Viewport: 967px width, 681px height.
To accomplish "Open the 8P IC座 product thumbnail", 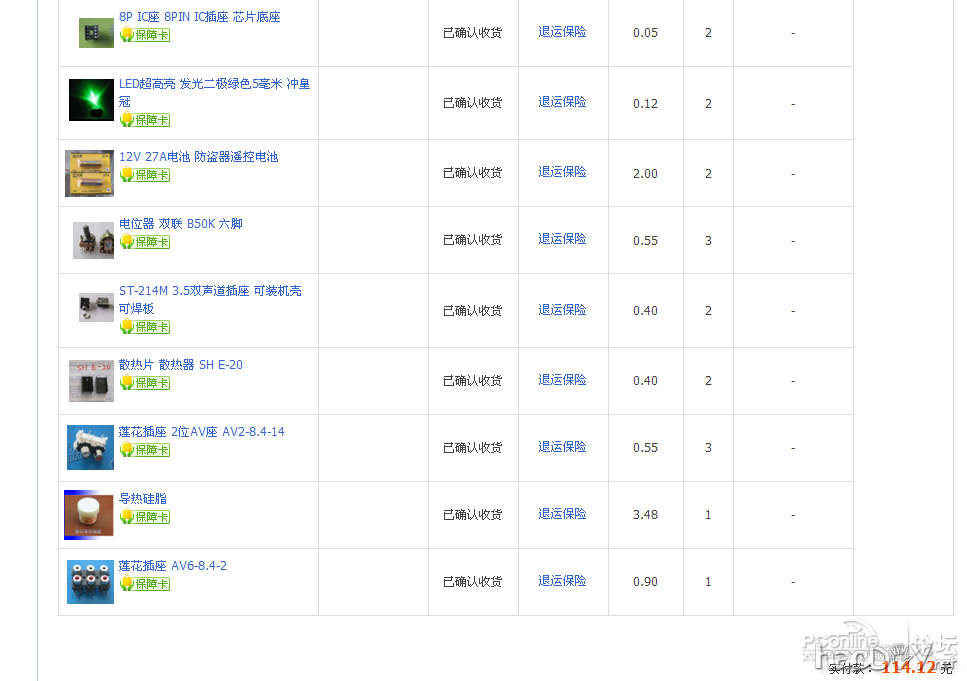I will tap(96, 33).
